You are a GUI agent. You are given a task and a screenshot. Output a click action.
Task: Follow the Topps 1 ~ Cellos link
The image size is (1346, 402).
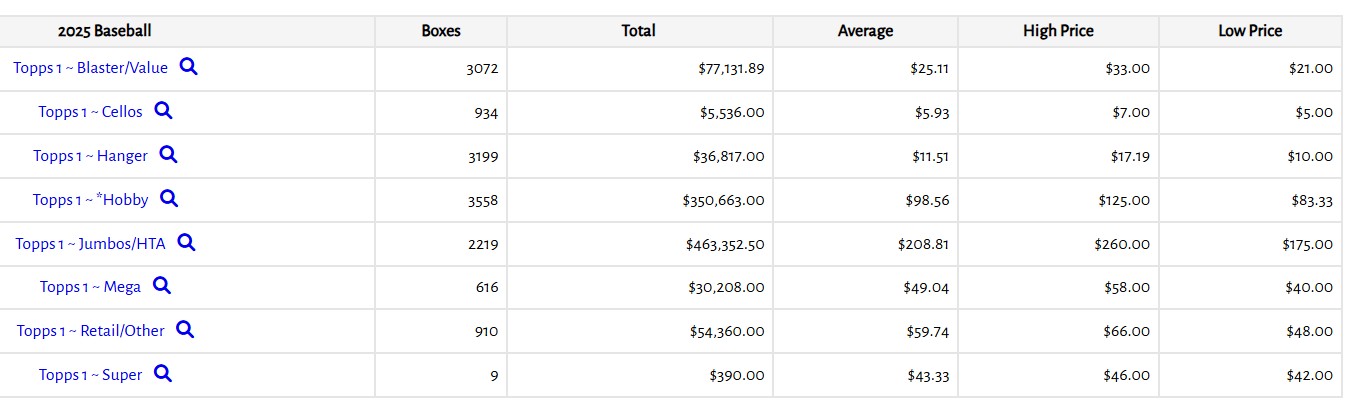point(90,112)
